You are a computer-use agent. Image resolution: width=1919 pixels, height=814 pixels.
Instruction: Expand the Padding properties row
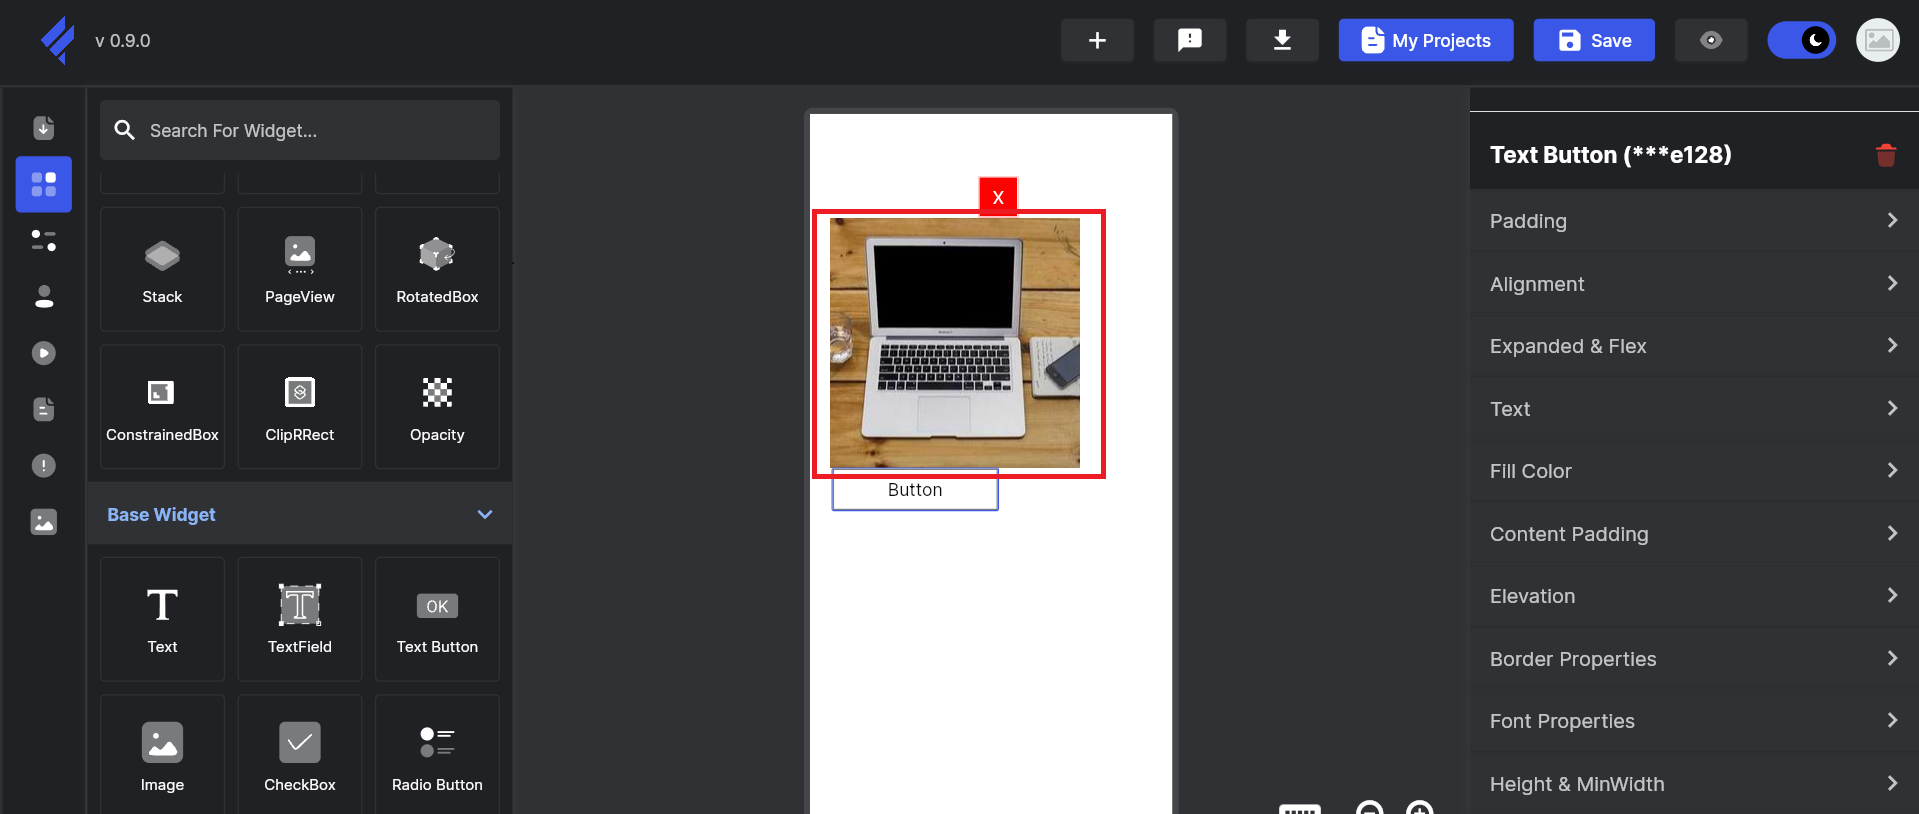tap(1693, 221)
